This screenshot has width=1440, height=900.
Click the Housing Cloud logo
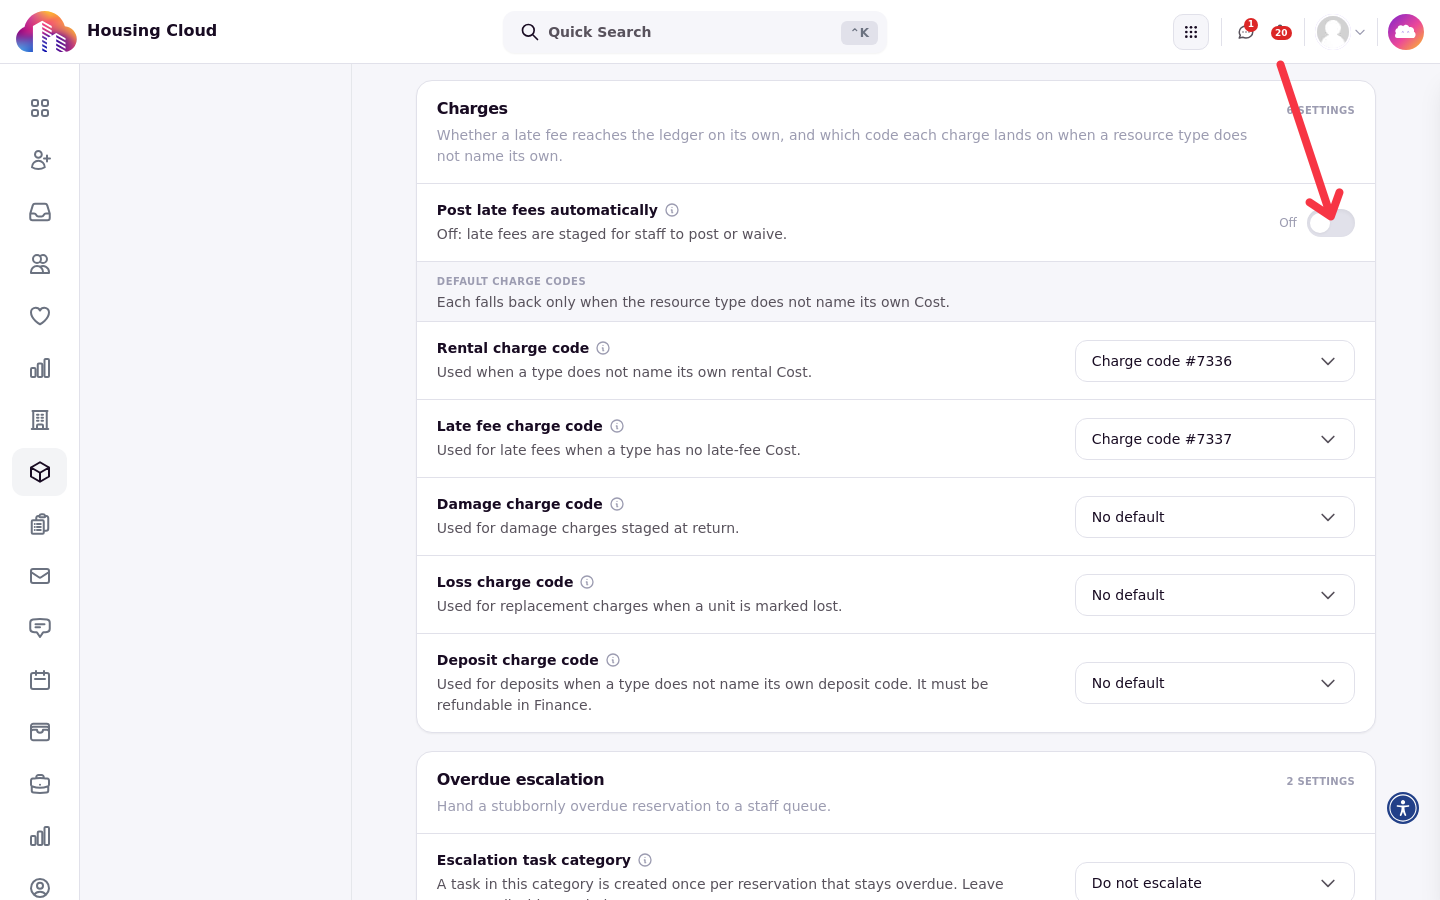[x=46, y=32]
